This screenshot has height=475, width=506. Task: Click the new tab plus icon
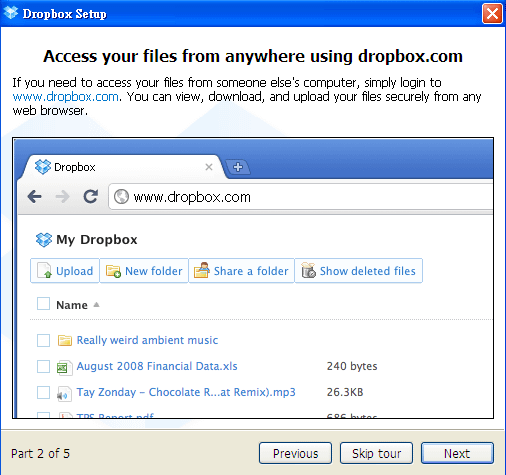click(x=238, y=167)
